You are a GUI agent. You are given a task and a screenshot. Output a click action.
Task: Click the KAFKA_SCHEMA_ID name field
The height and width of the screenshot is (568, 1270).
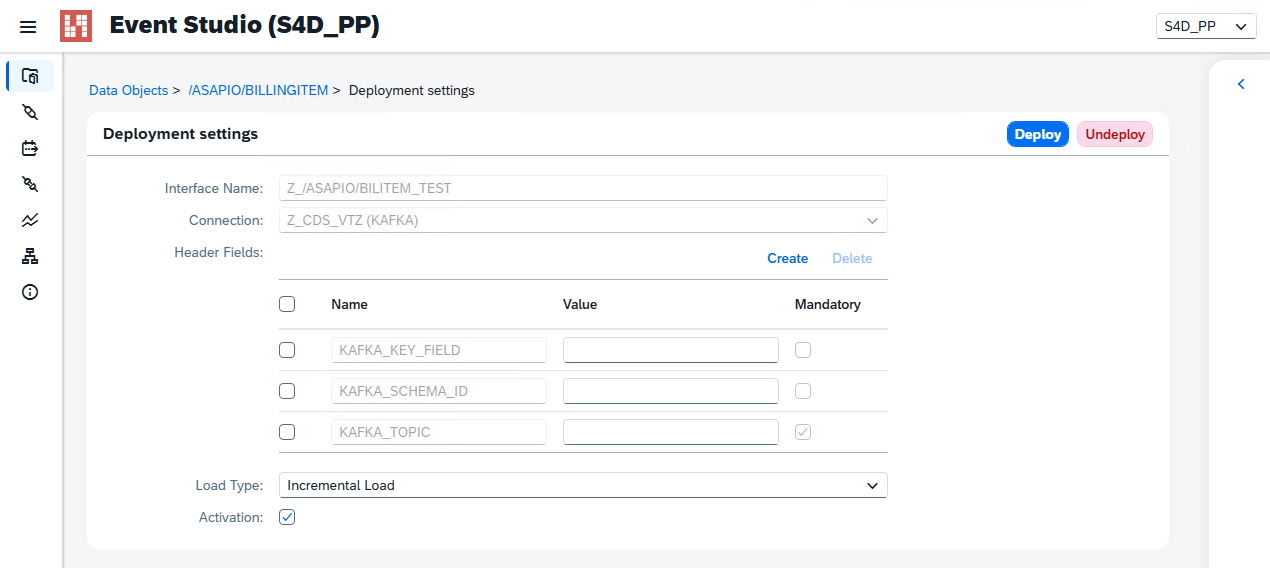tap(439, 391)
